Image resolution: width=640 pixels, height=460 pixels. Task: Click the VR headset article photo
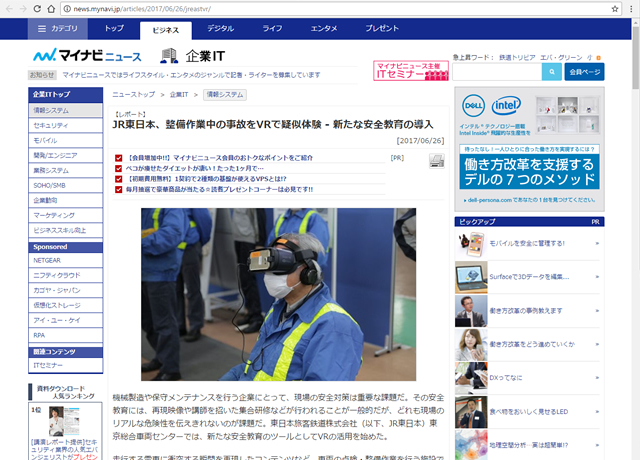click(x=277, y=280)
